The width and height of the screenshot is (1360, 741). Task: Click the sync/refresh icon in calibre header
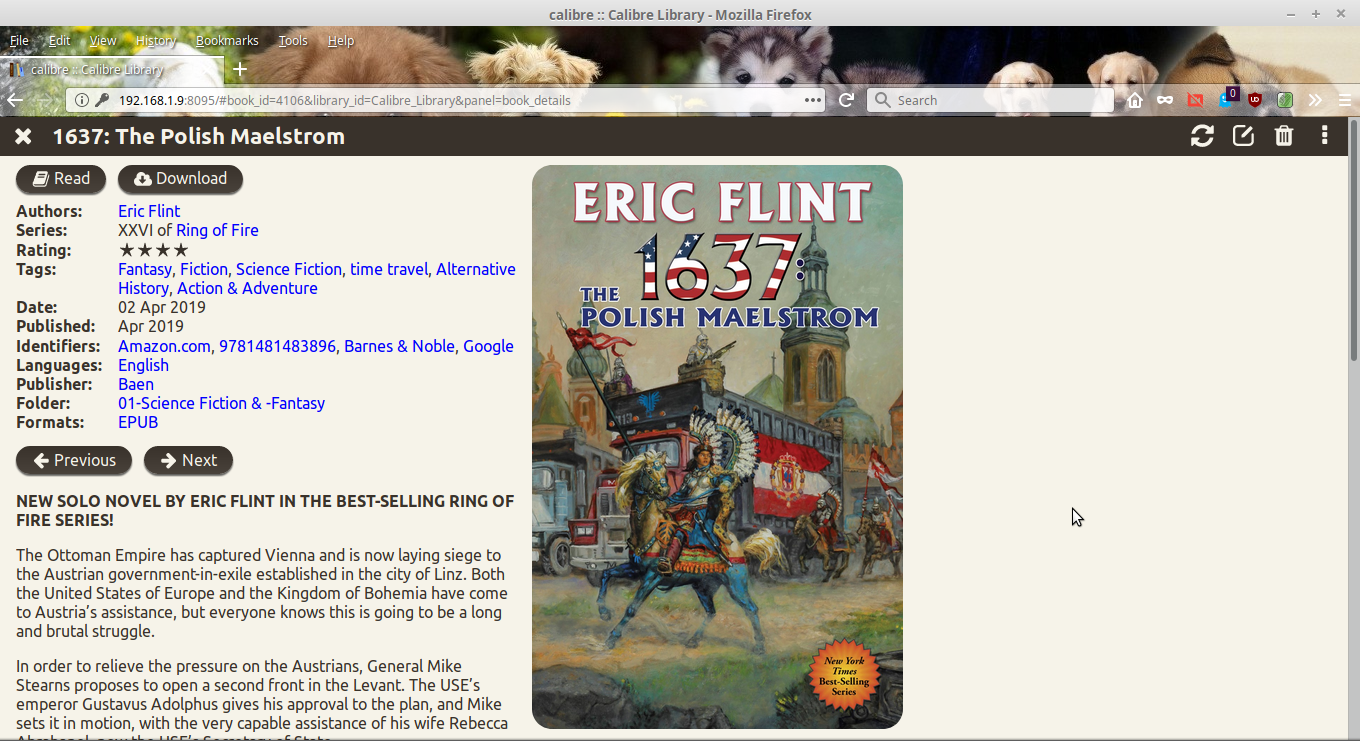click(1202, 136)
